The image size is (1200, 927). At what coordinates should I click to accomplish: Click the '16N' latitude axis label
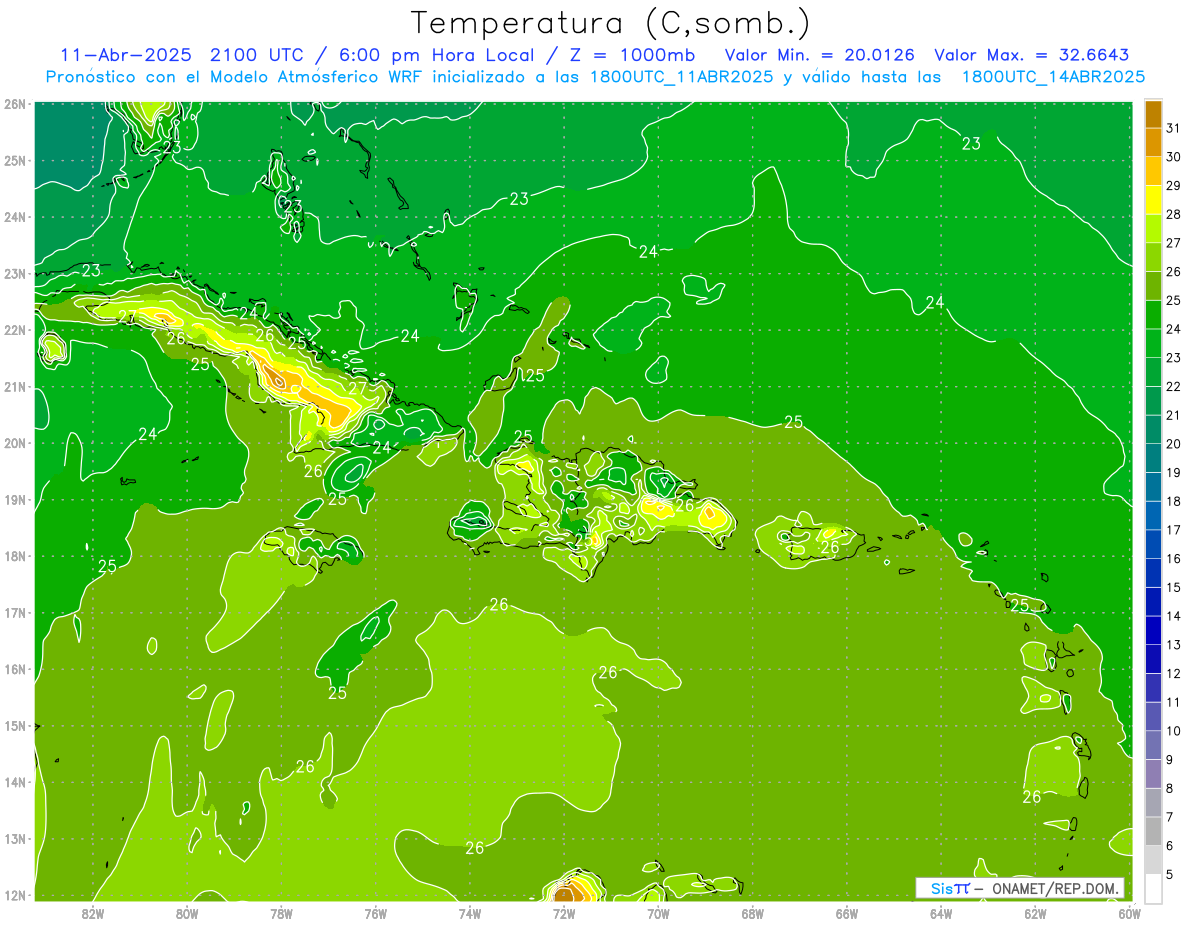click(x=15, y=669)
